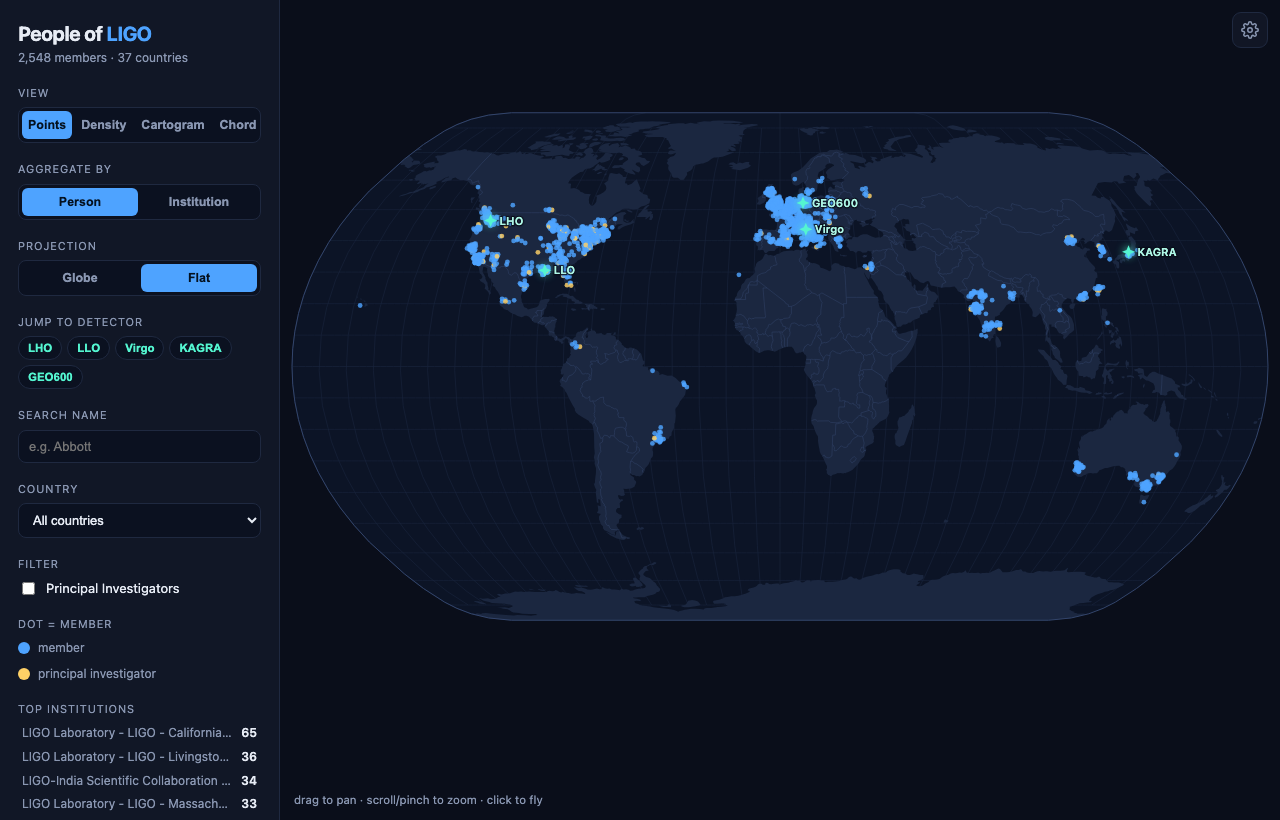Click the LHO label on the map
The width and height of the screenshot is (1280, 820).
click(511, 221)
